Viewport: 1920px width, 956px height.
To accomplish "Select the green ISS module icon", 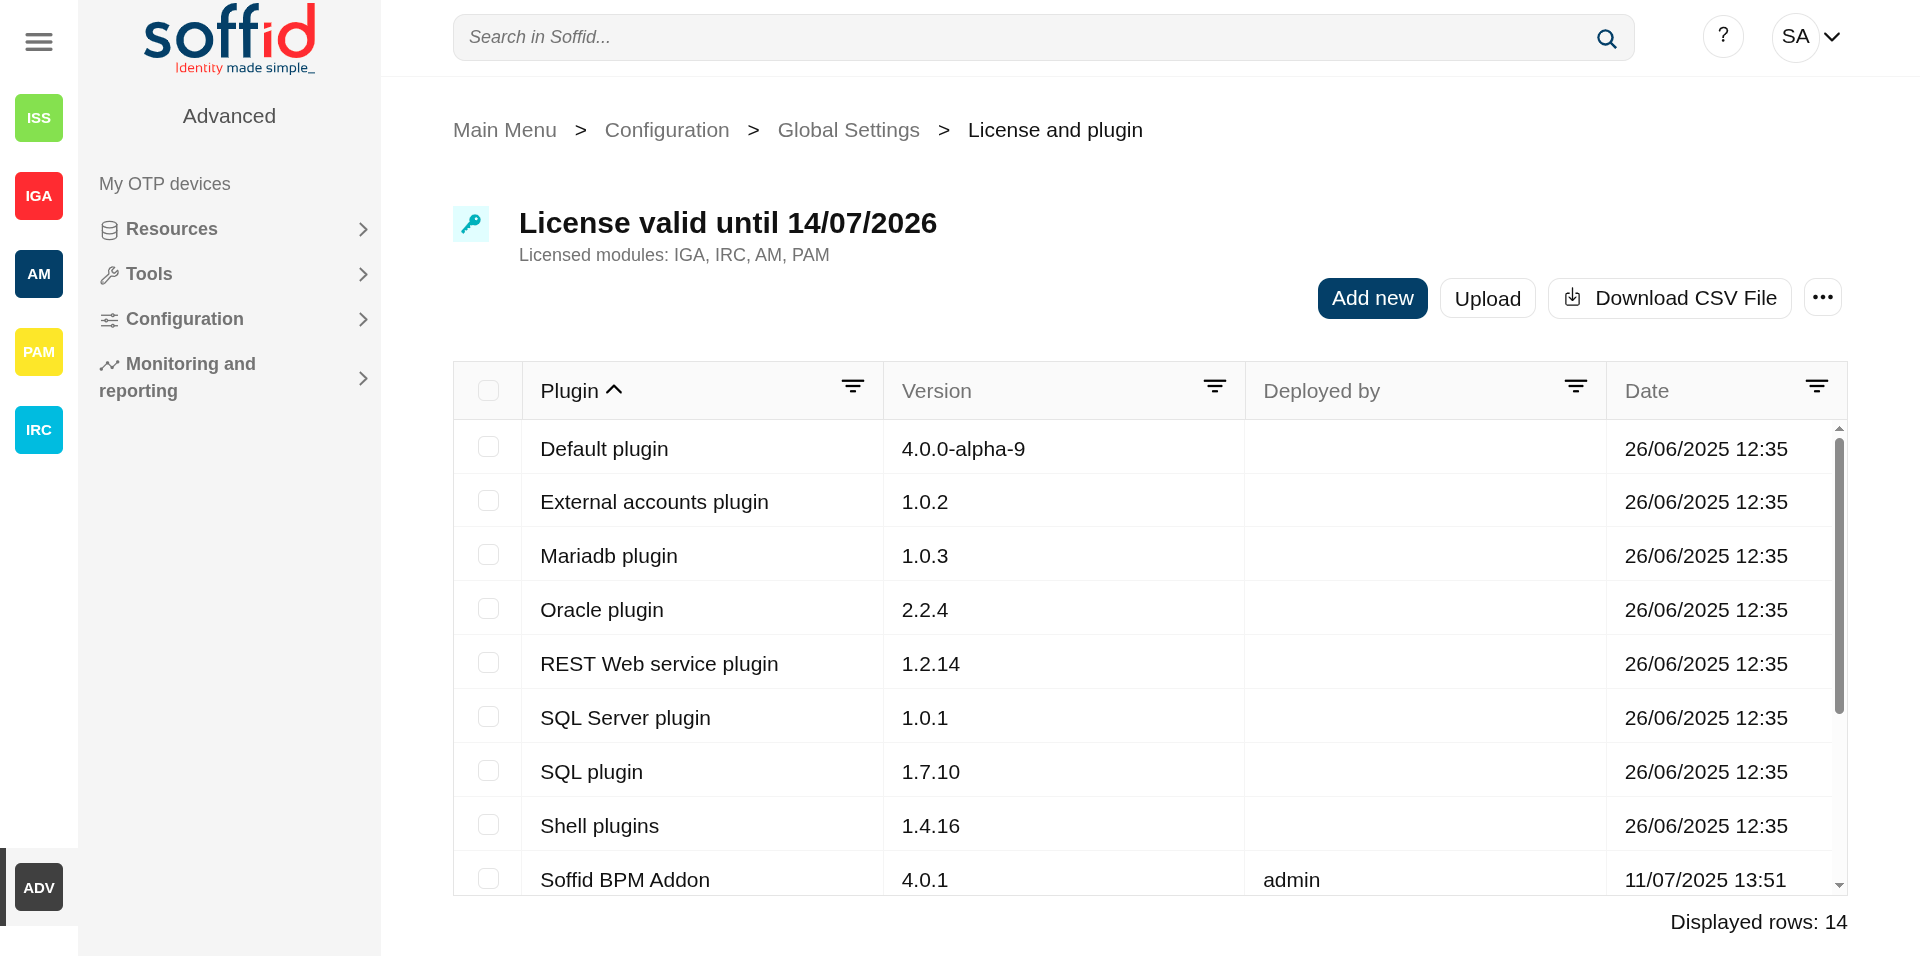I will click(x=39, y=118).
